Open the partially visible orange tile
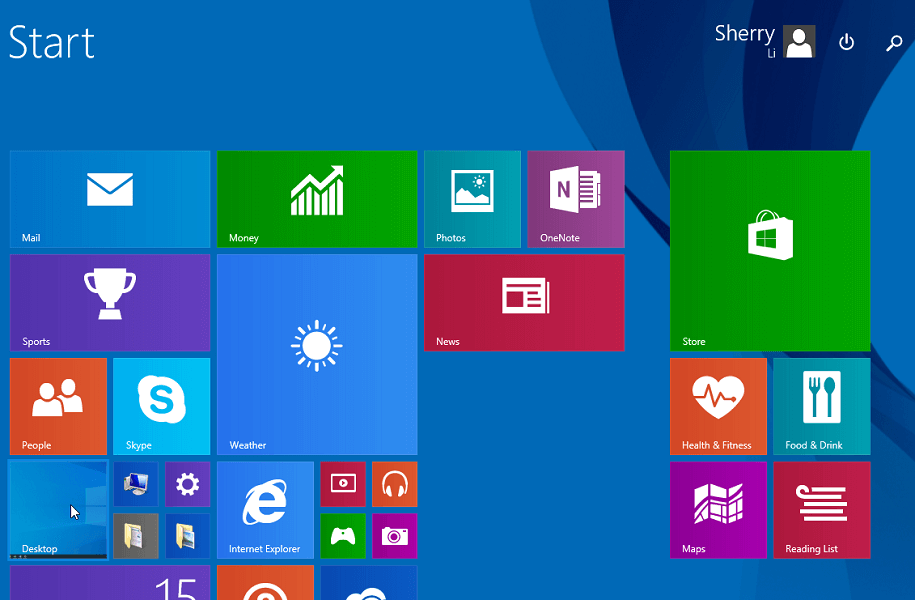Viewport: 915px width, 600px height. click(x=265, y=582)
